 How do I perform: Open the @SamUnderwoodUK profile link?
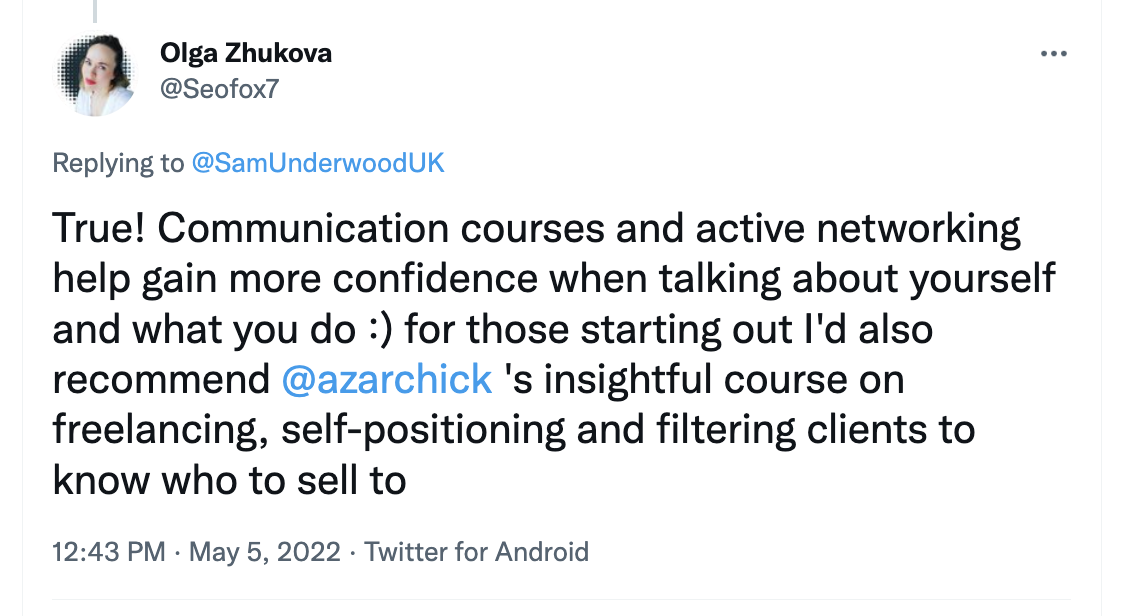point(317,163)
